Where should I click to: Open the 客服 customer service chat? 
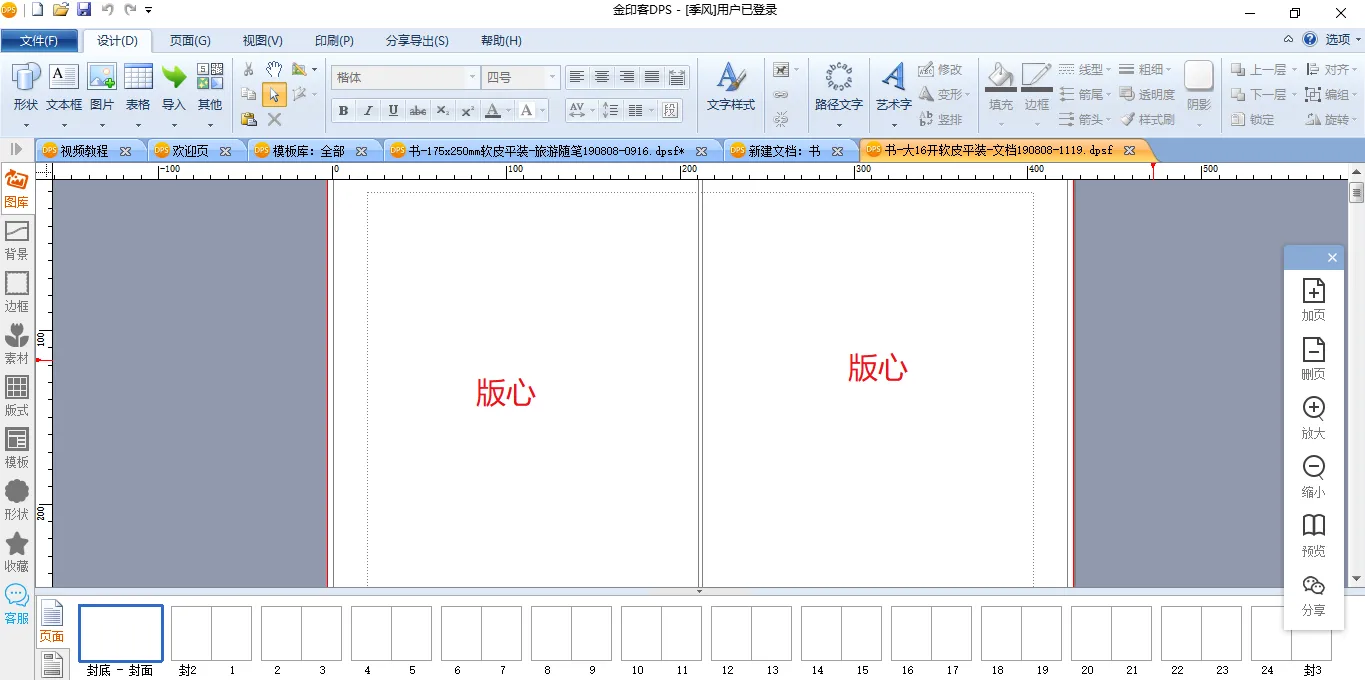[x=17, y=604]
